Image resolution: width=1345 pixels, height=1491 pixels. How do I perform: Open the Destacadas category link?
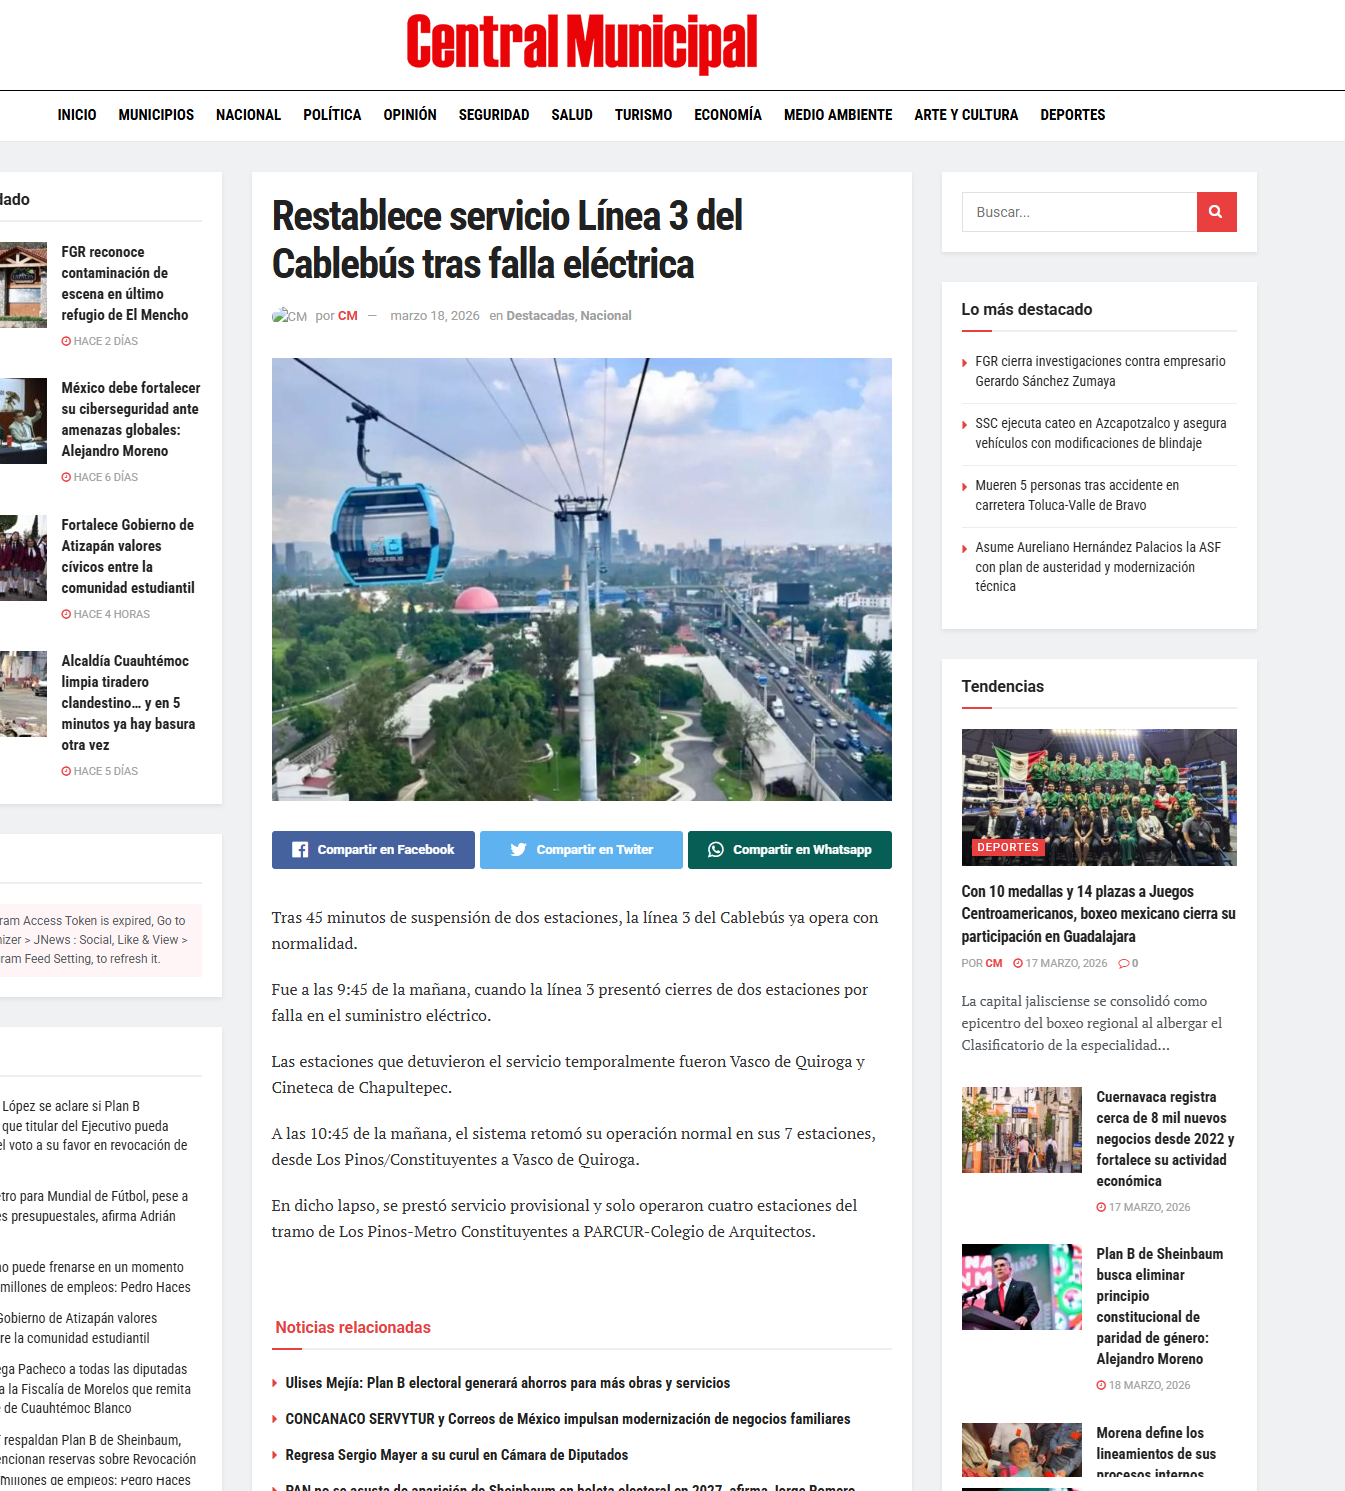pos(540,316)
